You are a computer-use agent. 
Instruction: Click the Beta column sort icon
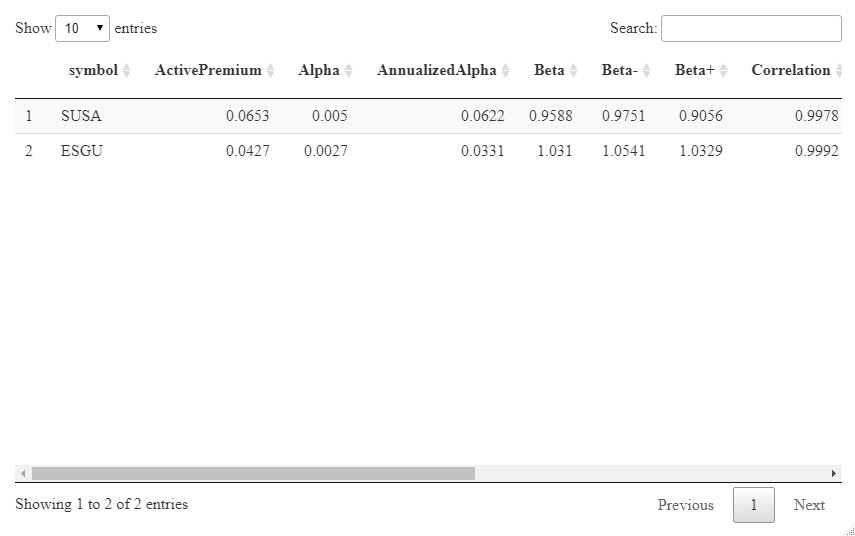click(x=573, y=70)
